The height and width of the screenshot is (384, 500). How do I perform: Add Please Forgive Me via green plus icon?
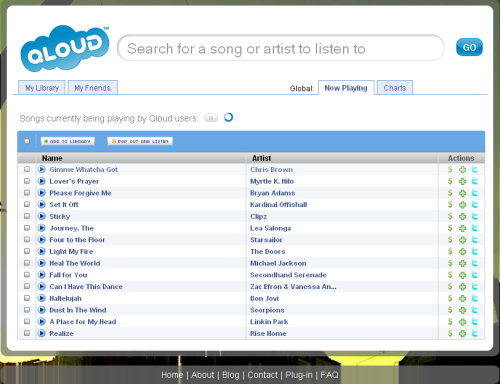462,193
